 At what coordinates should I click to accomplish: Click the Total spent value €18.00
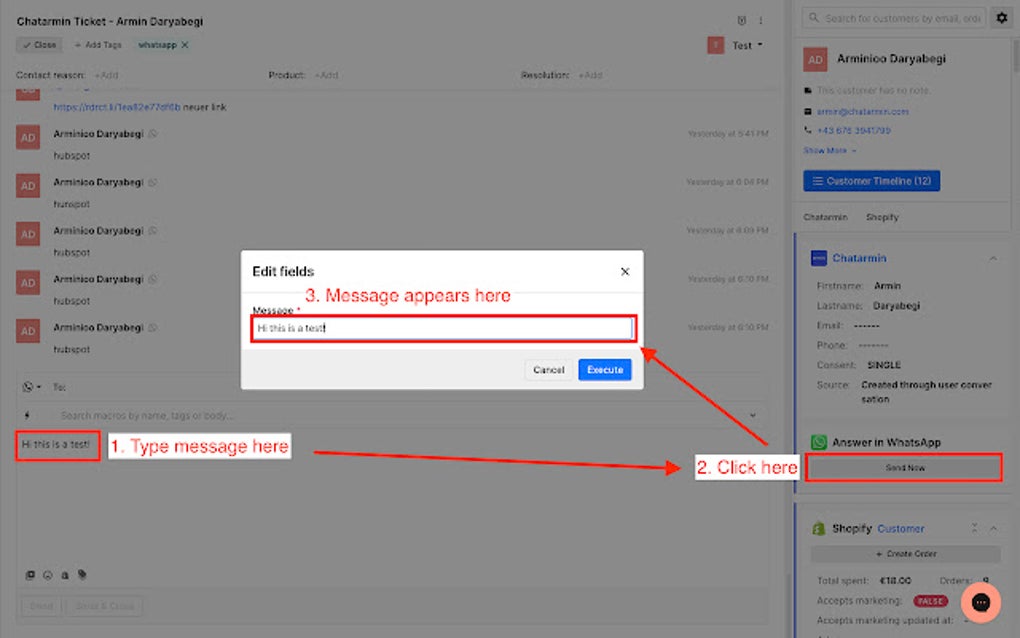coord(895,581)
